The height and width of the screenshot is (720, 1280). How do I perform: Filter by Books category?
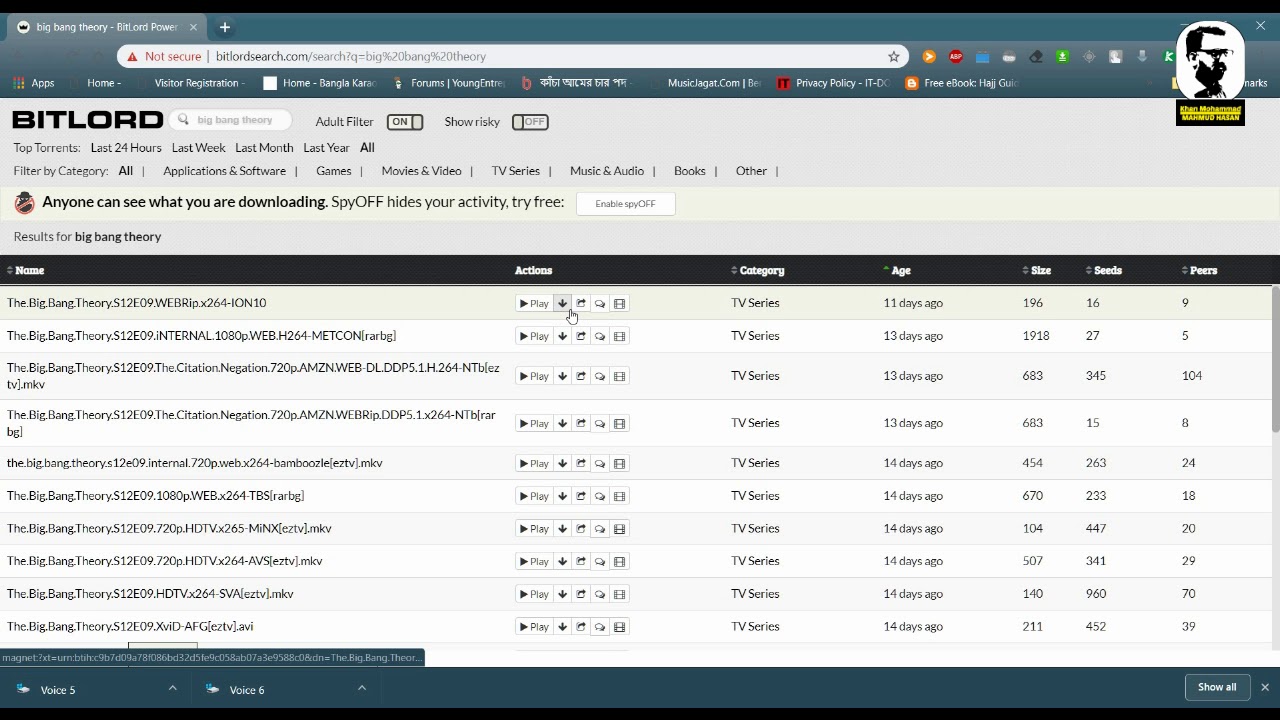[x=689, y=171]
